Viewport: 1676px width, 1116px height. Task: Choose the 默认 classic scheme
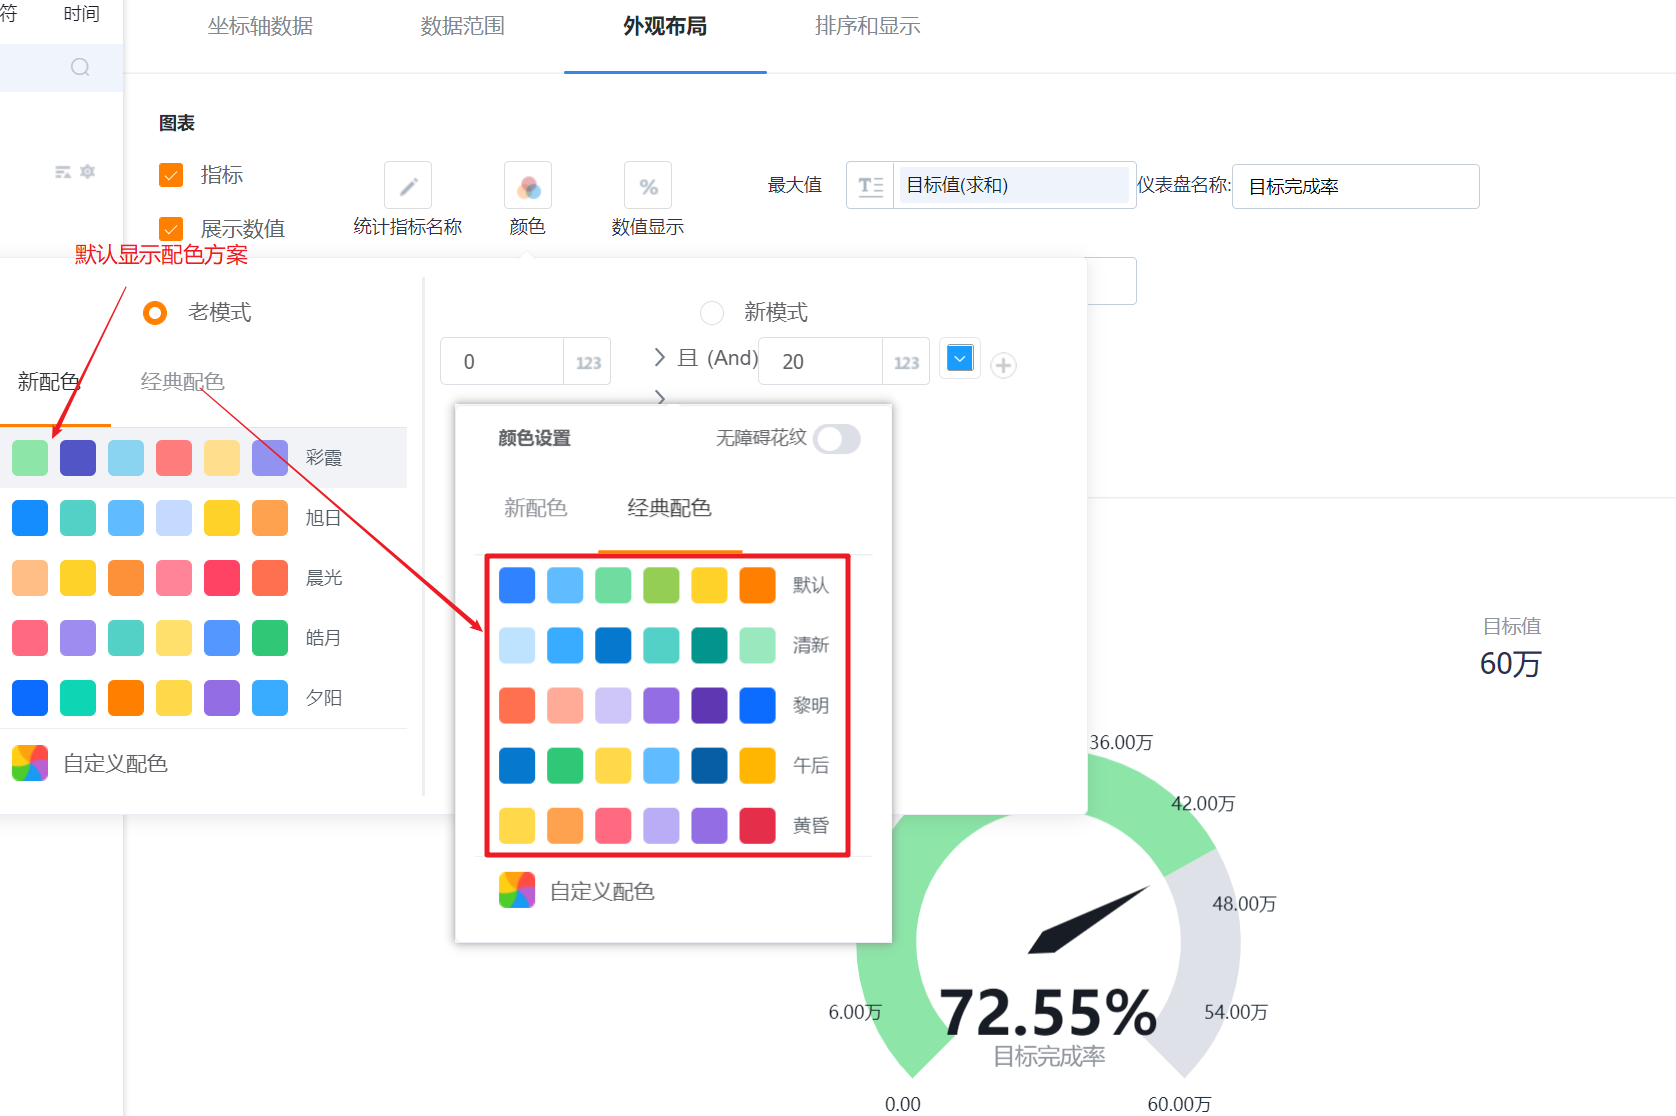pos(666,585)
